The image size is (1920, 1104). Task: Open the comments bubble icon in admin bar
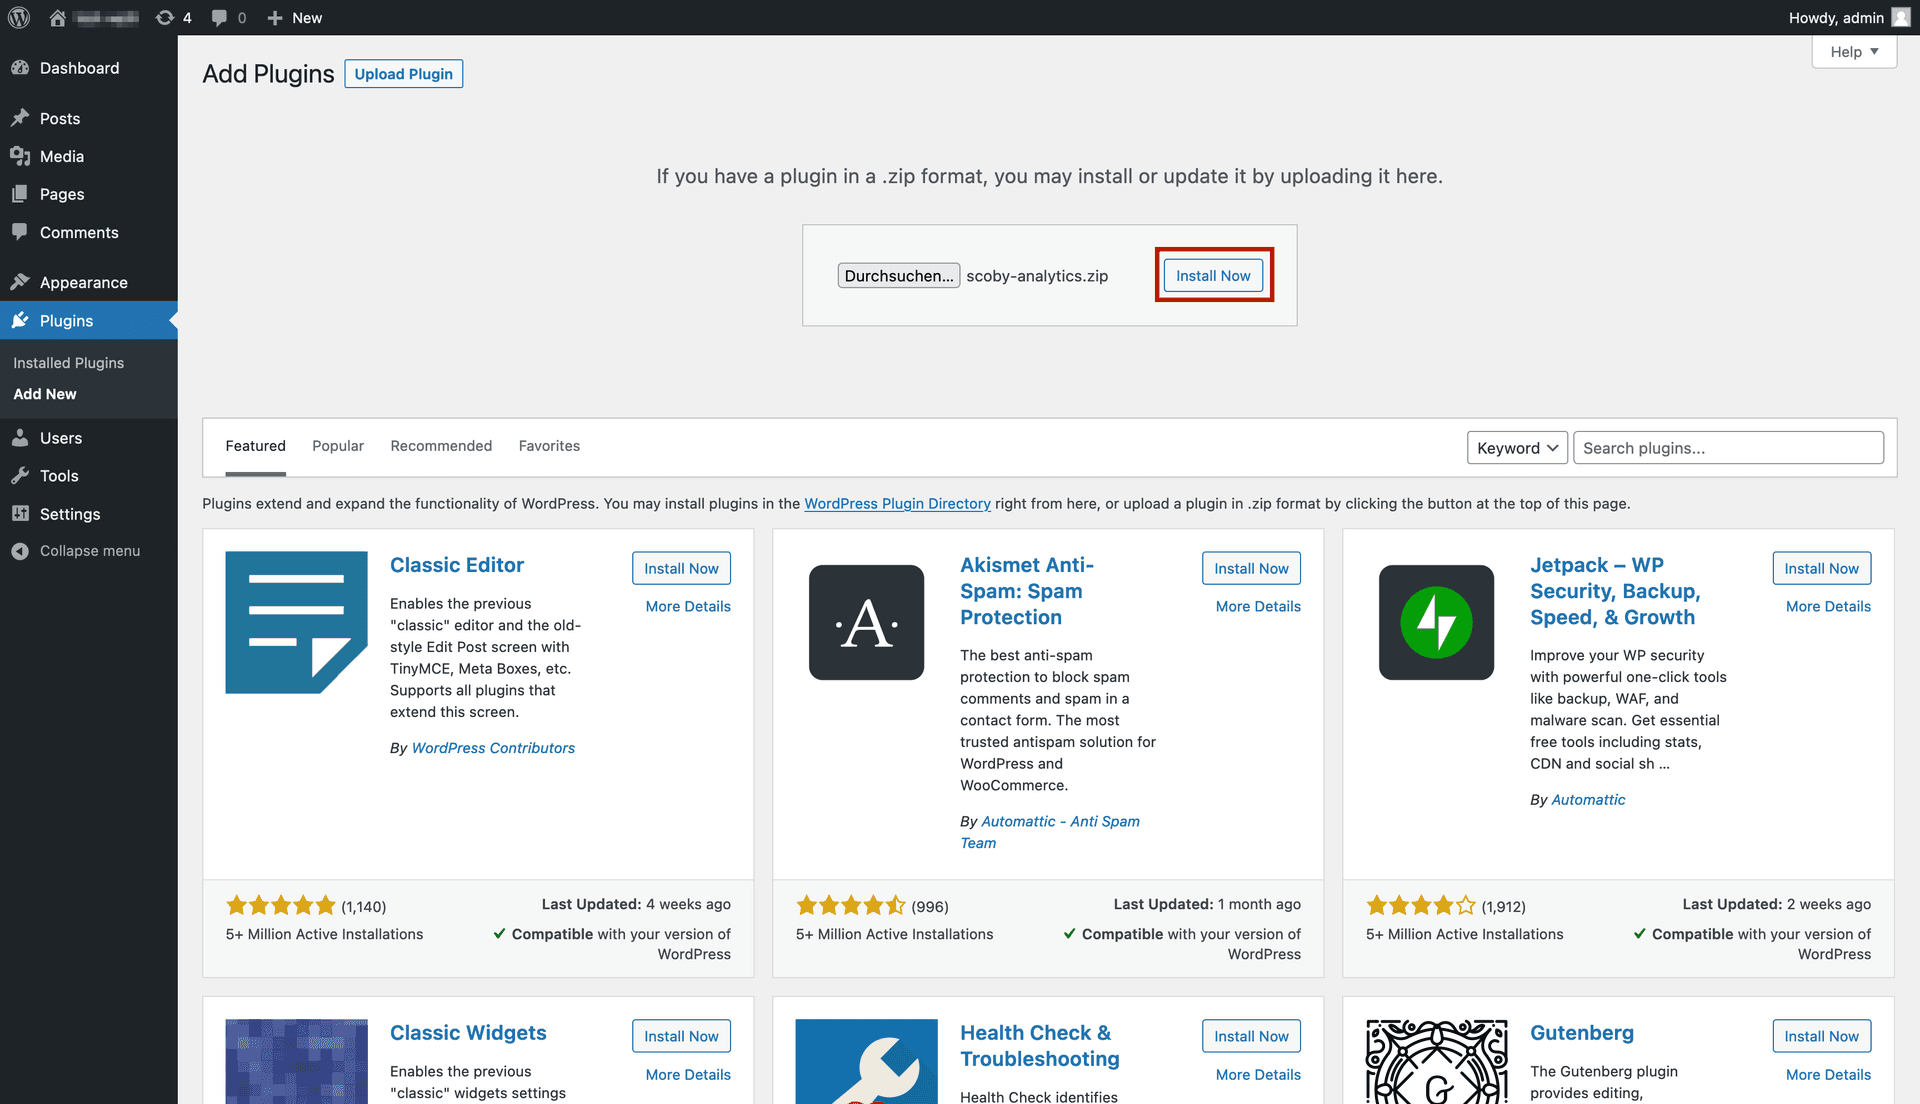point(219,18)
